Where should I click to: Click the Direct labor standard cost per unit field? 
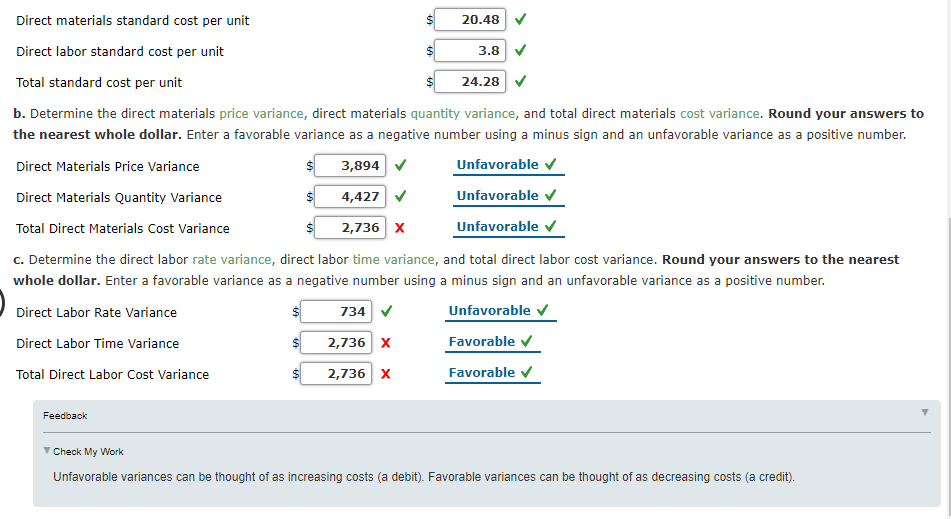tap(470, 50)
